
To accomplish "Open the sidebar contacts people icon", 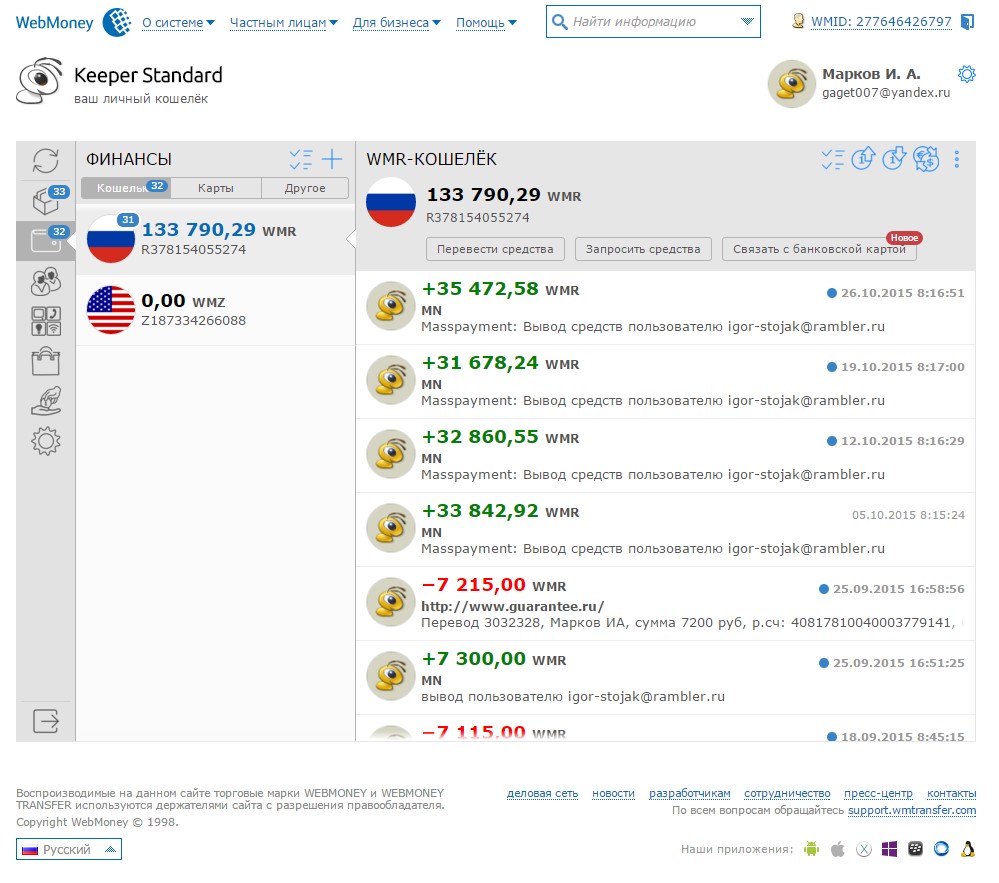I will [x=46, y=282].
